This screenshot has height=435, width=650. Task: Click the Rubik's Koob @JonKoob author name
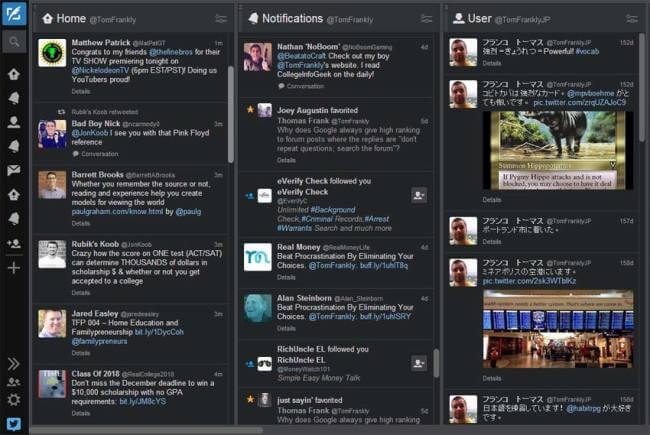coord(112,244)
